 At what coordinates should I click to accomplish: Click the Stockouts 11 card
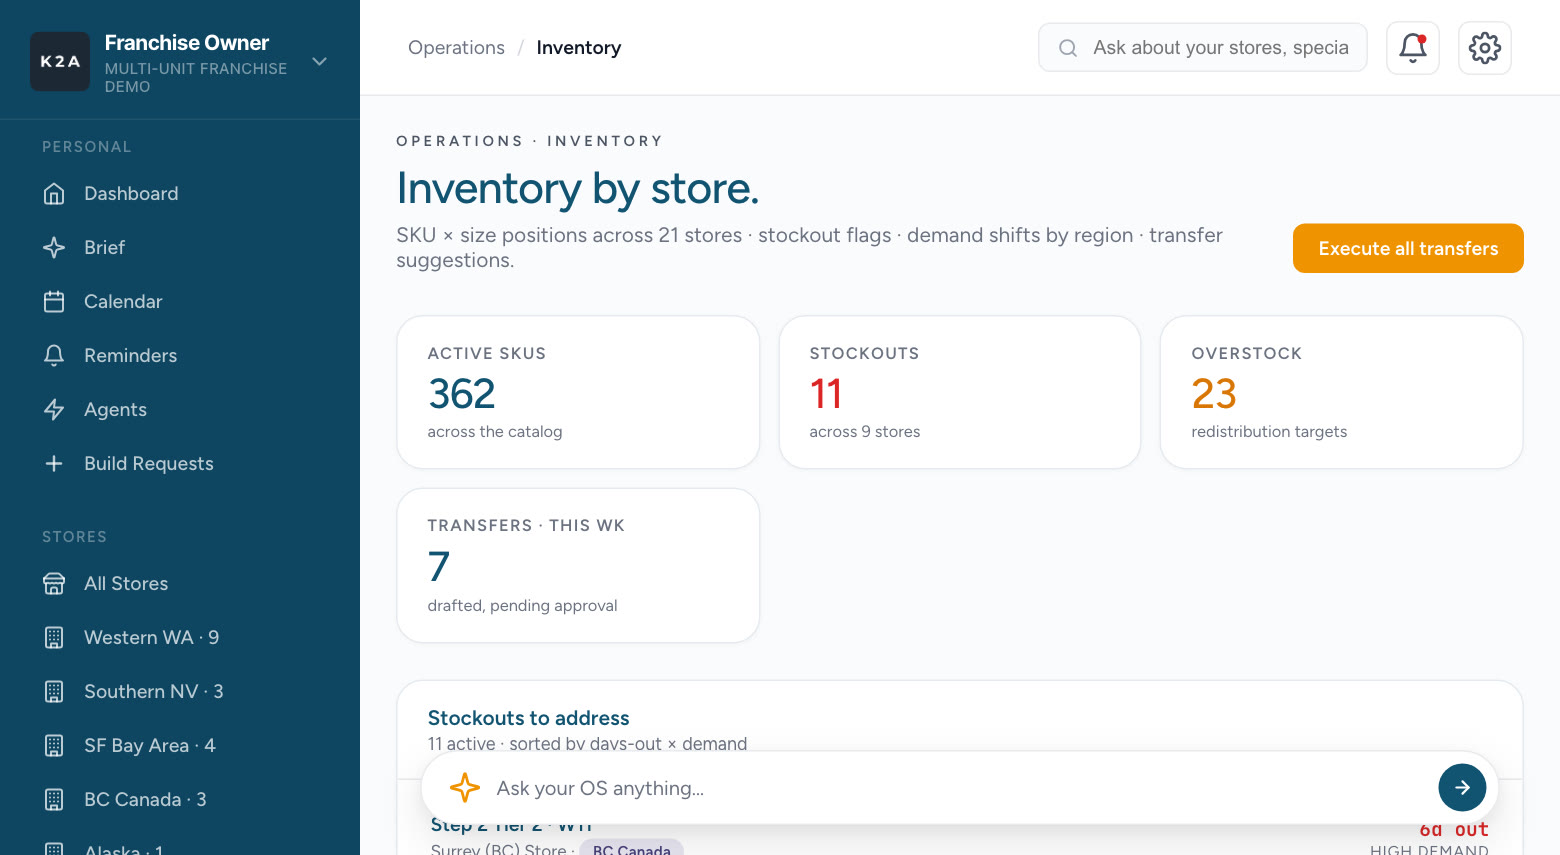pos(960,392)
